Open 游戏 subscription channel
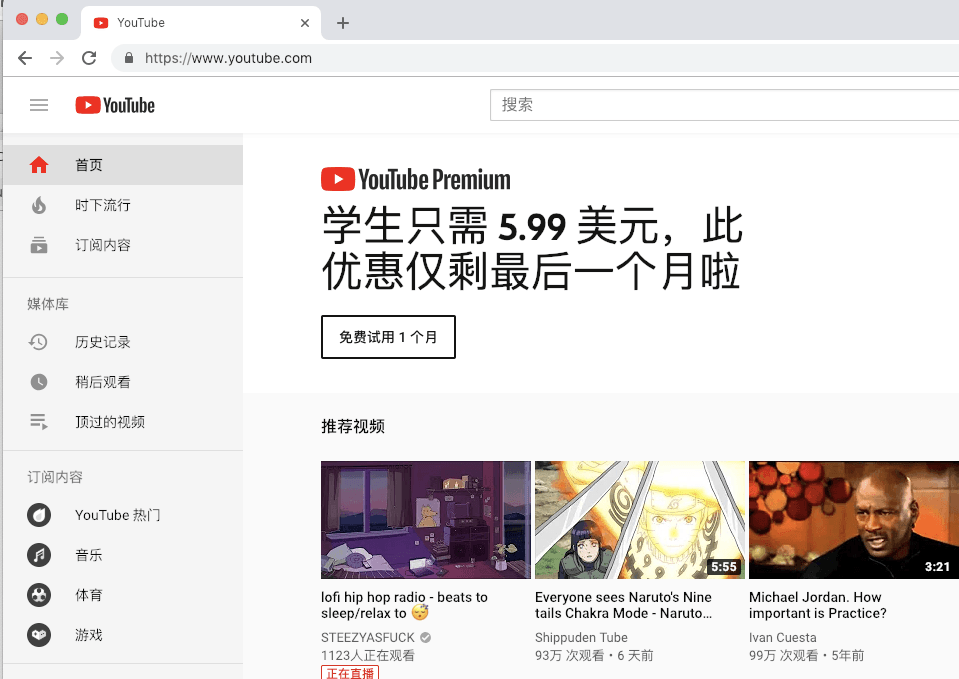 point(123,635)
